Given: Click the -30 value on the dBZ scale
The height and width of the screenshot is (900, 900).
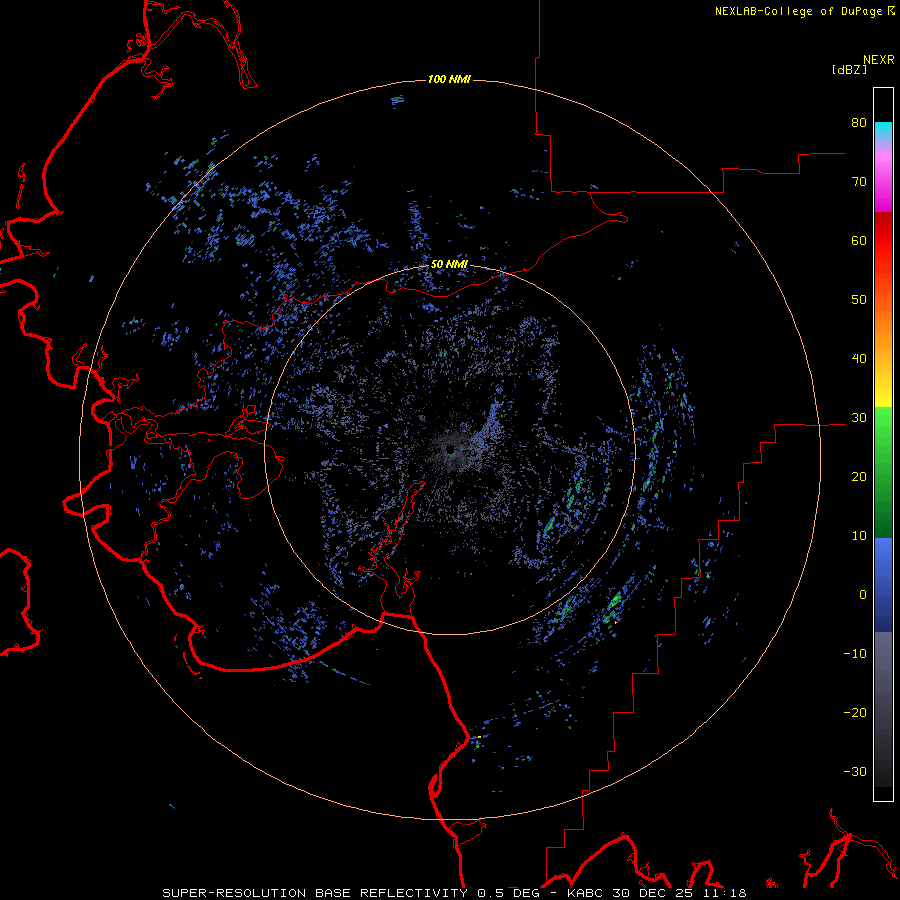Looking at the screenshot, I should tap(855, 771).
